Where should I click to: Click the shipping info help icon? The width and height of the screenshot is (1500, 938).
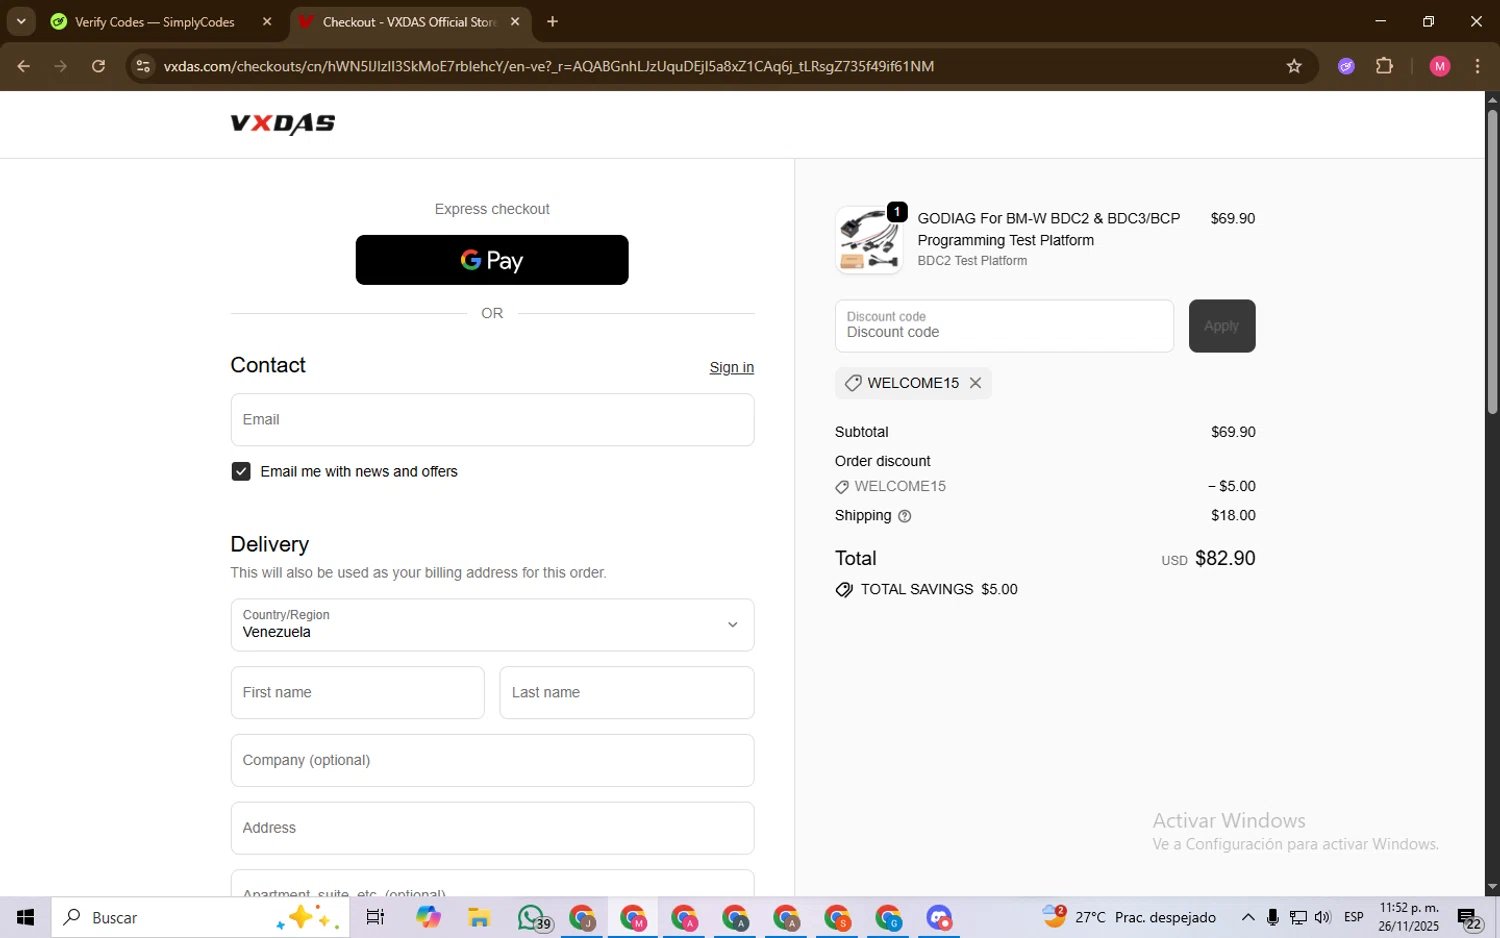pyautogui.click(x=904, y=516)
